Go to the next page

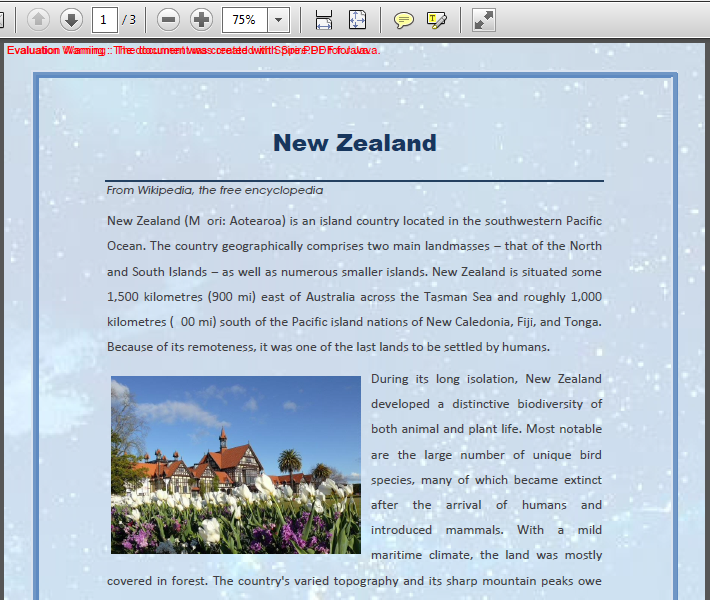point(71,19)
